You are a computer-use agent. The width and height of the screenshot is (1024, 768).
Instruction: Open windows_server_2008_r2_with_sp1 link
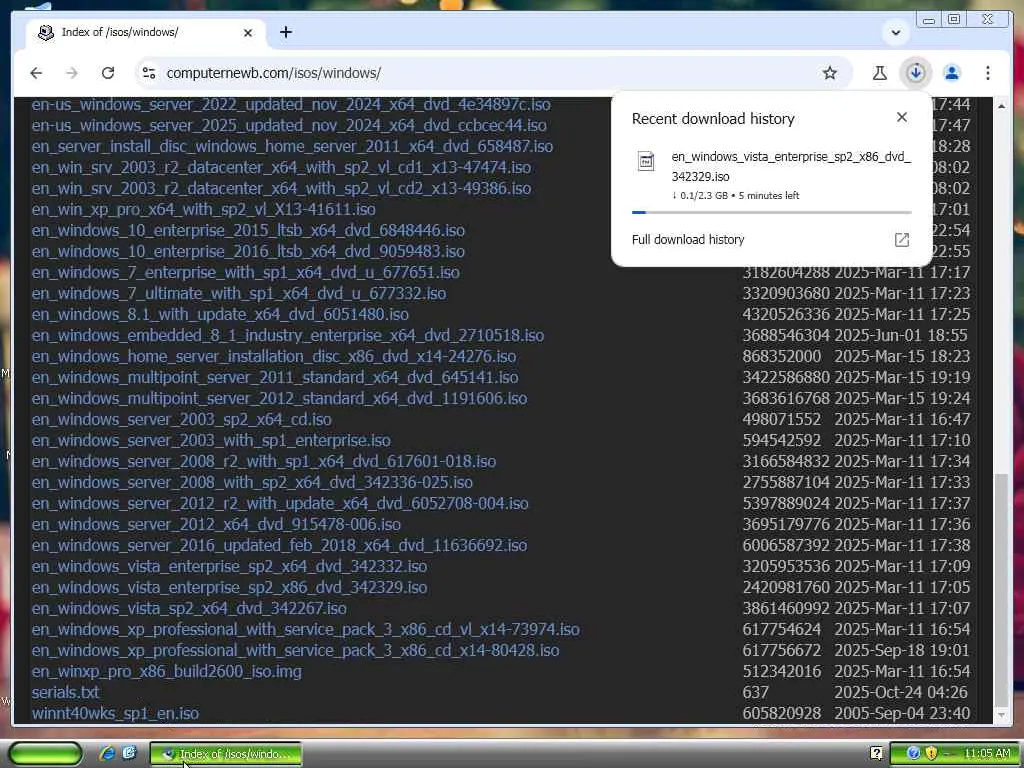pos(264,461)
